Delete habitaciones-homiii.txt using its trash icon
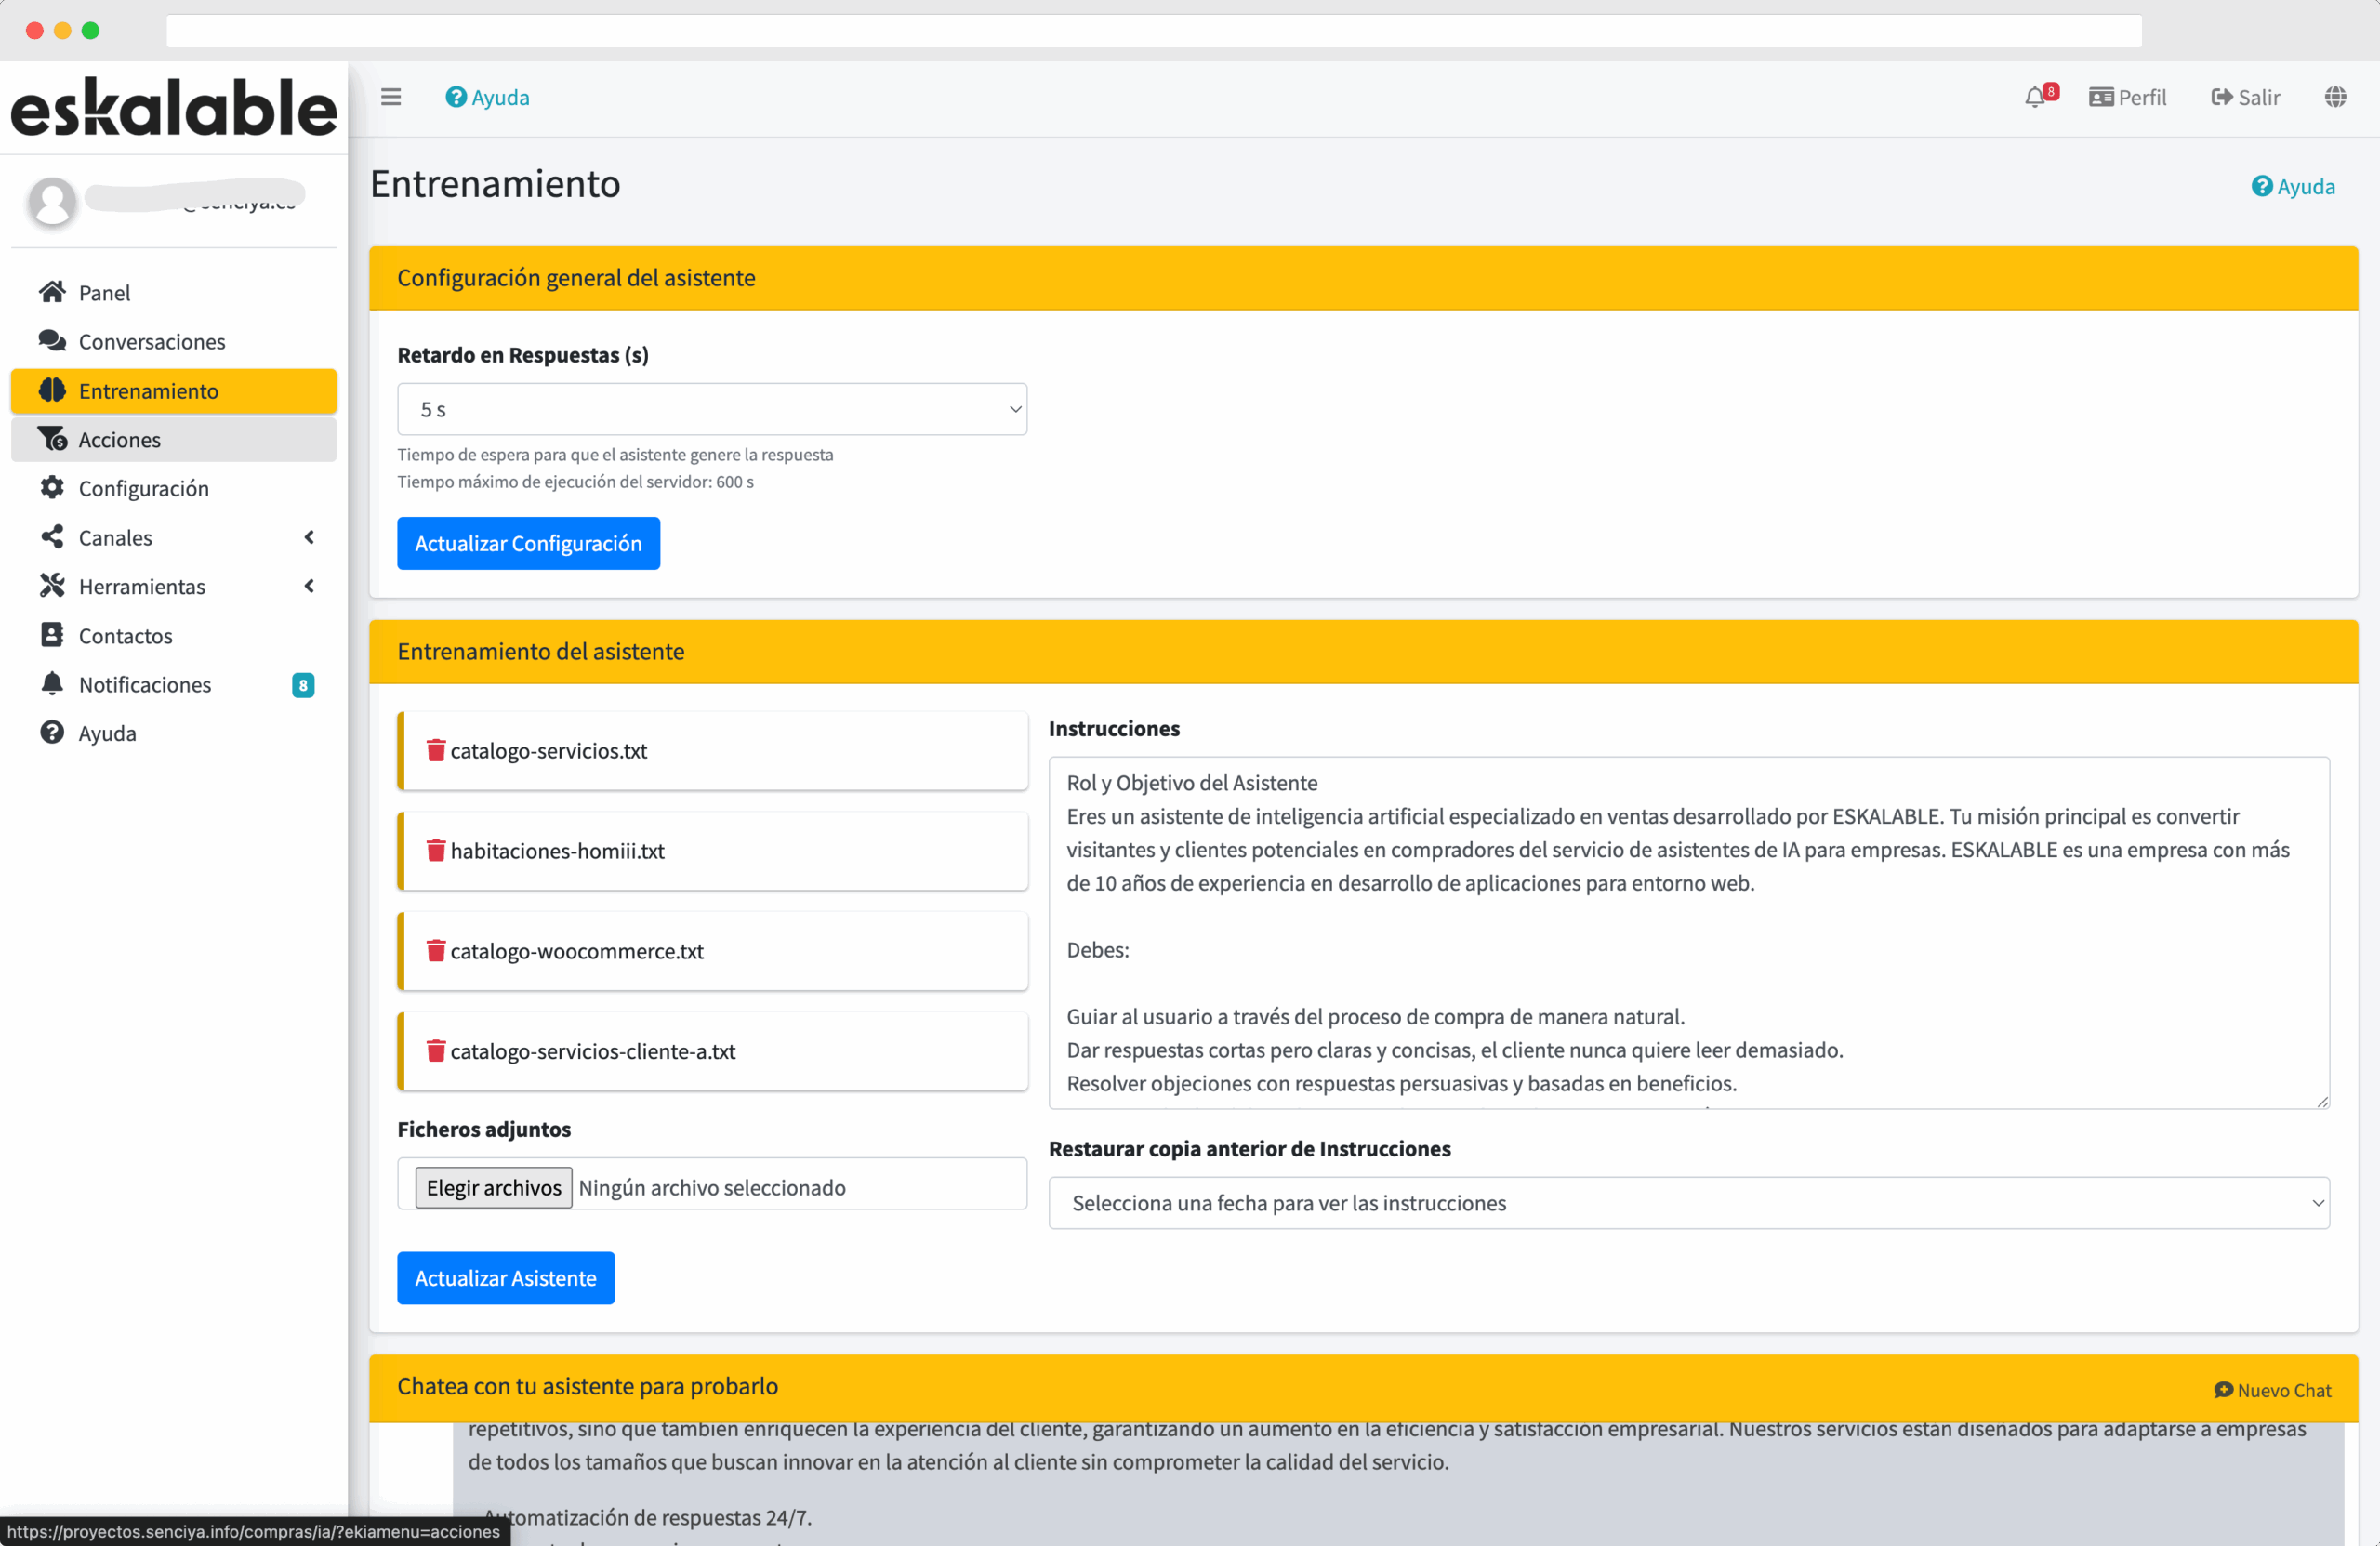 [436, 850]
